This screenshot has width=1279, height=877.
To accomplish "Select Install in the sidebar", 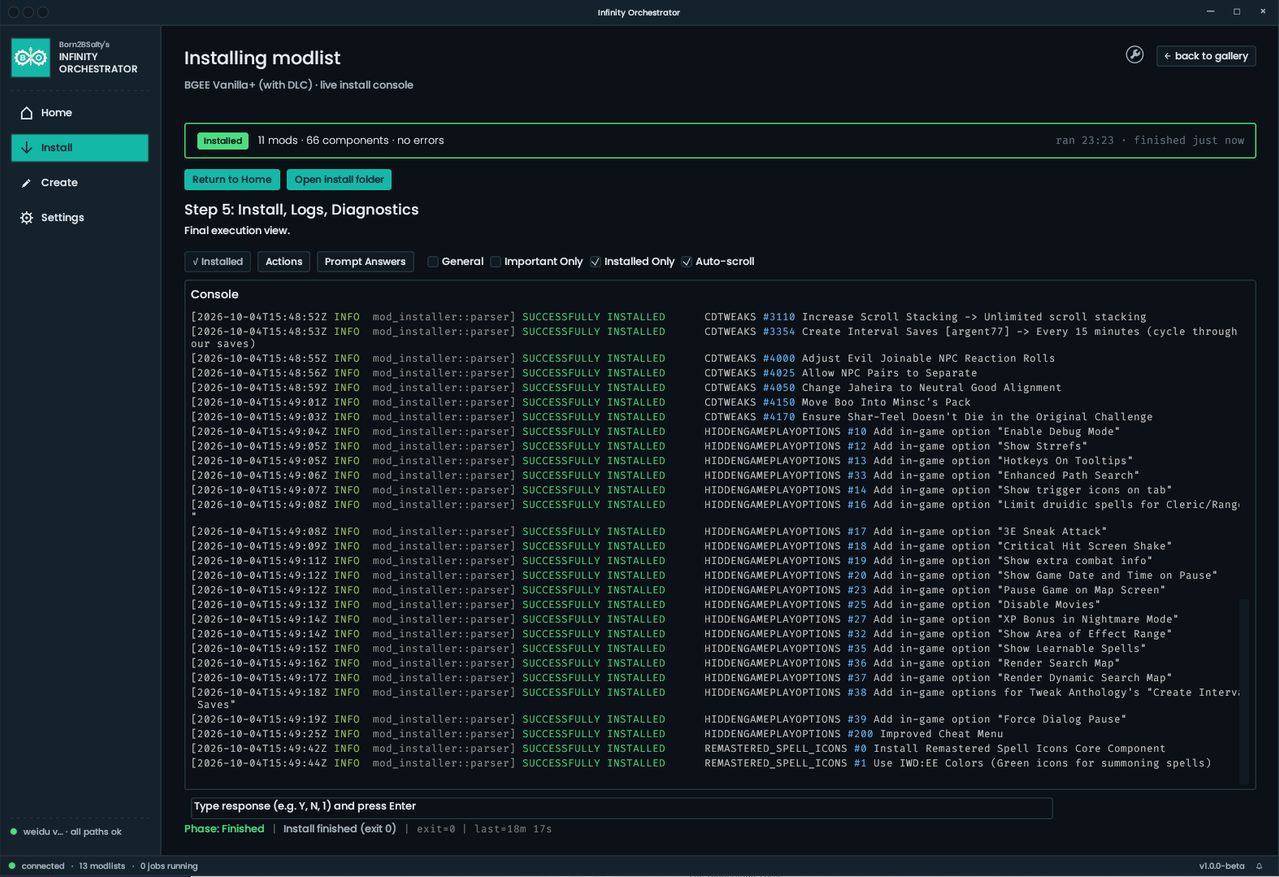I will (80, 148).
